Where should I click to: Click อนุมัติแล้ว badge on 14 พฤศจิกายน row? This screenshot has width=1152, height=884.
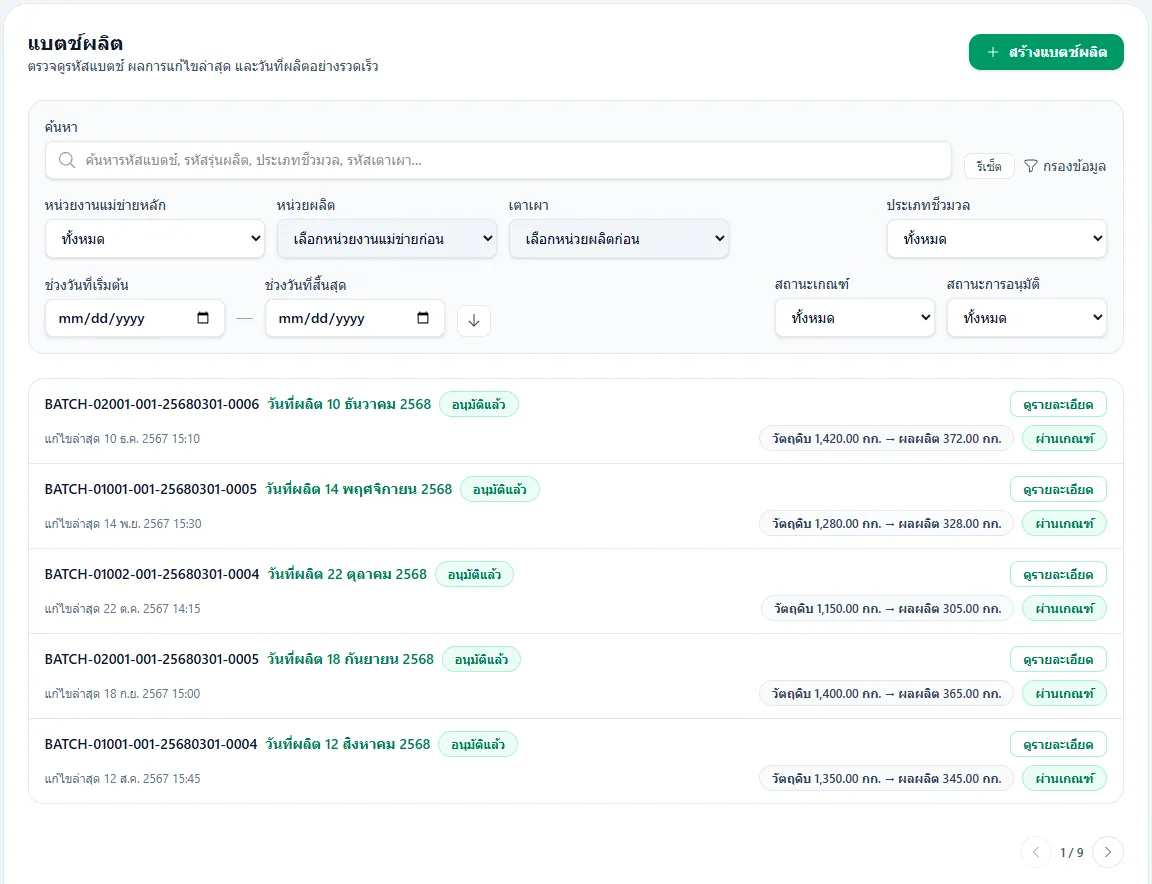[x=500, y=489]
